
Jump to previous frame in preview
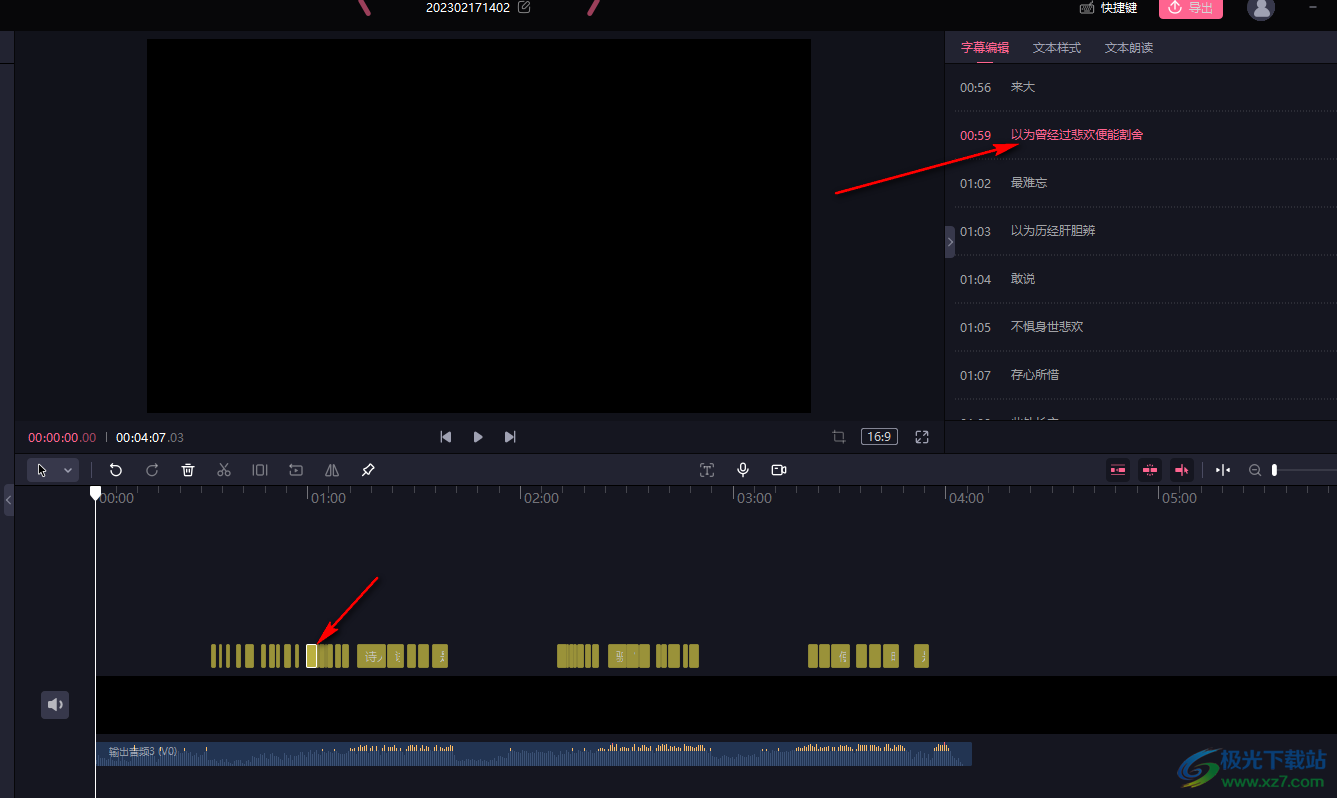tap(446, 437)
